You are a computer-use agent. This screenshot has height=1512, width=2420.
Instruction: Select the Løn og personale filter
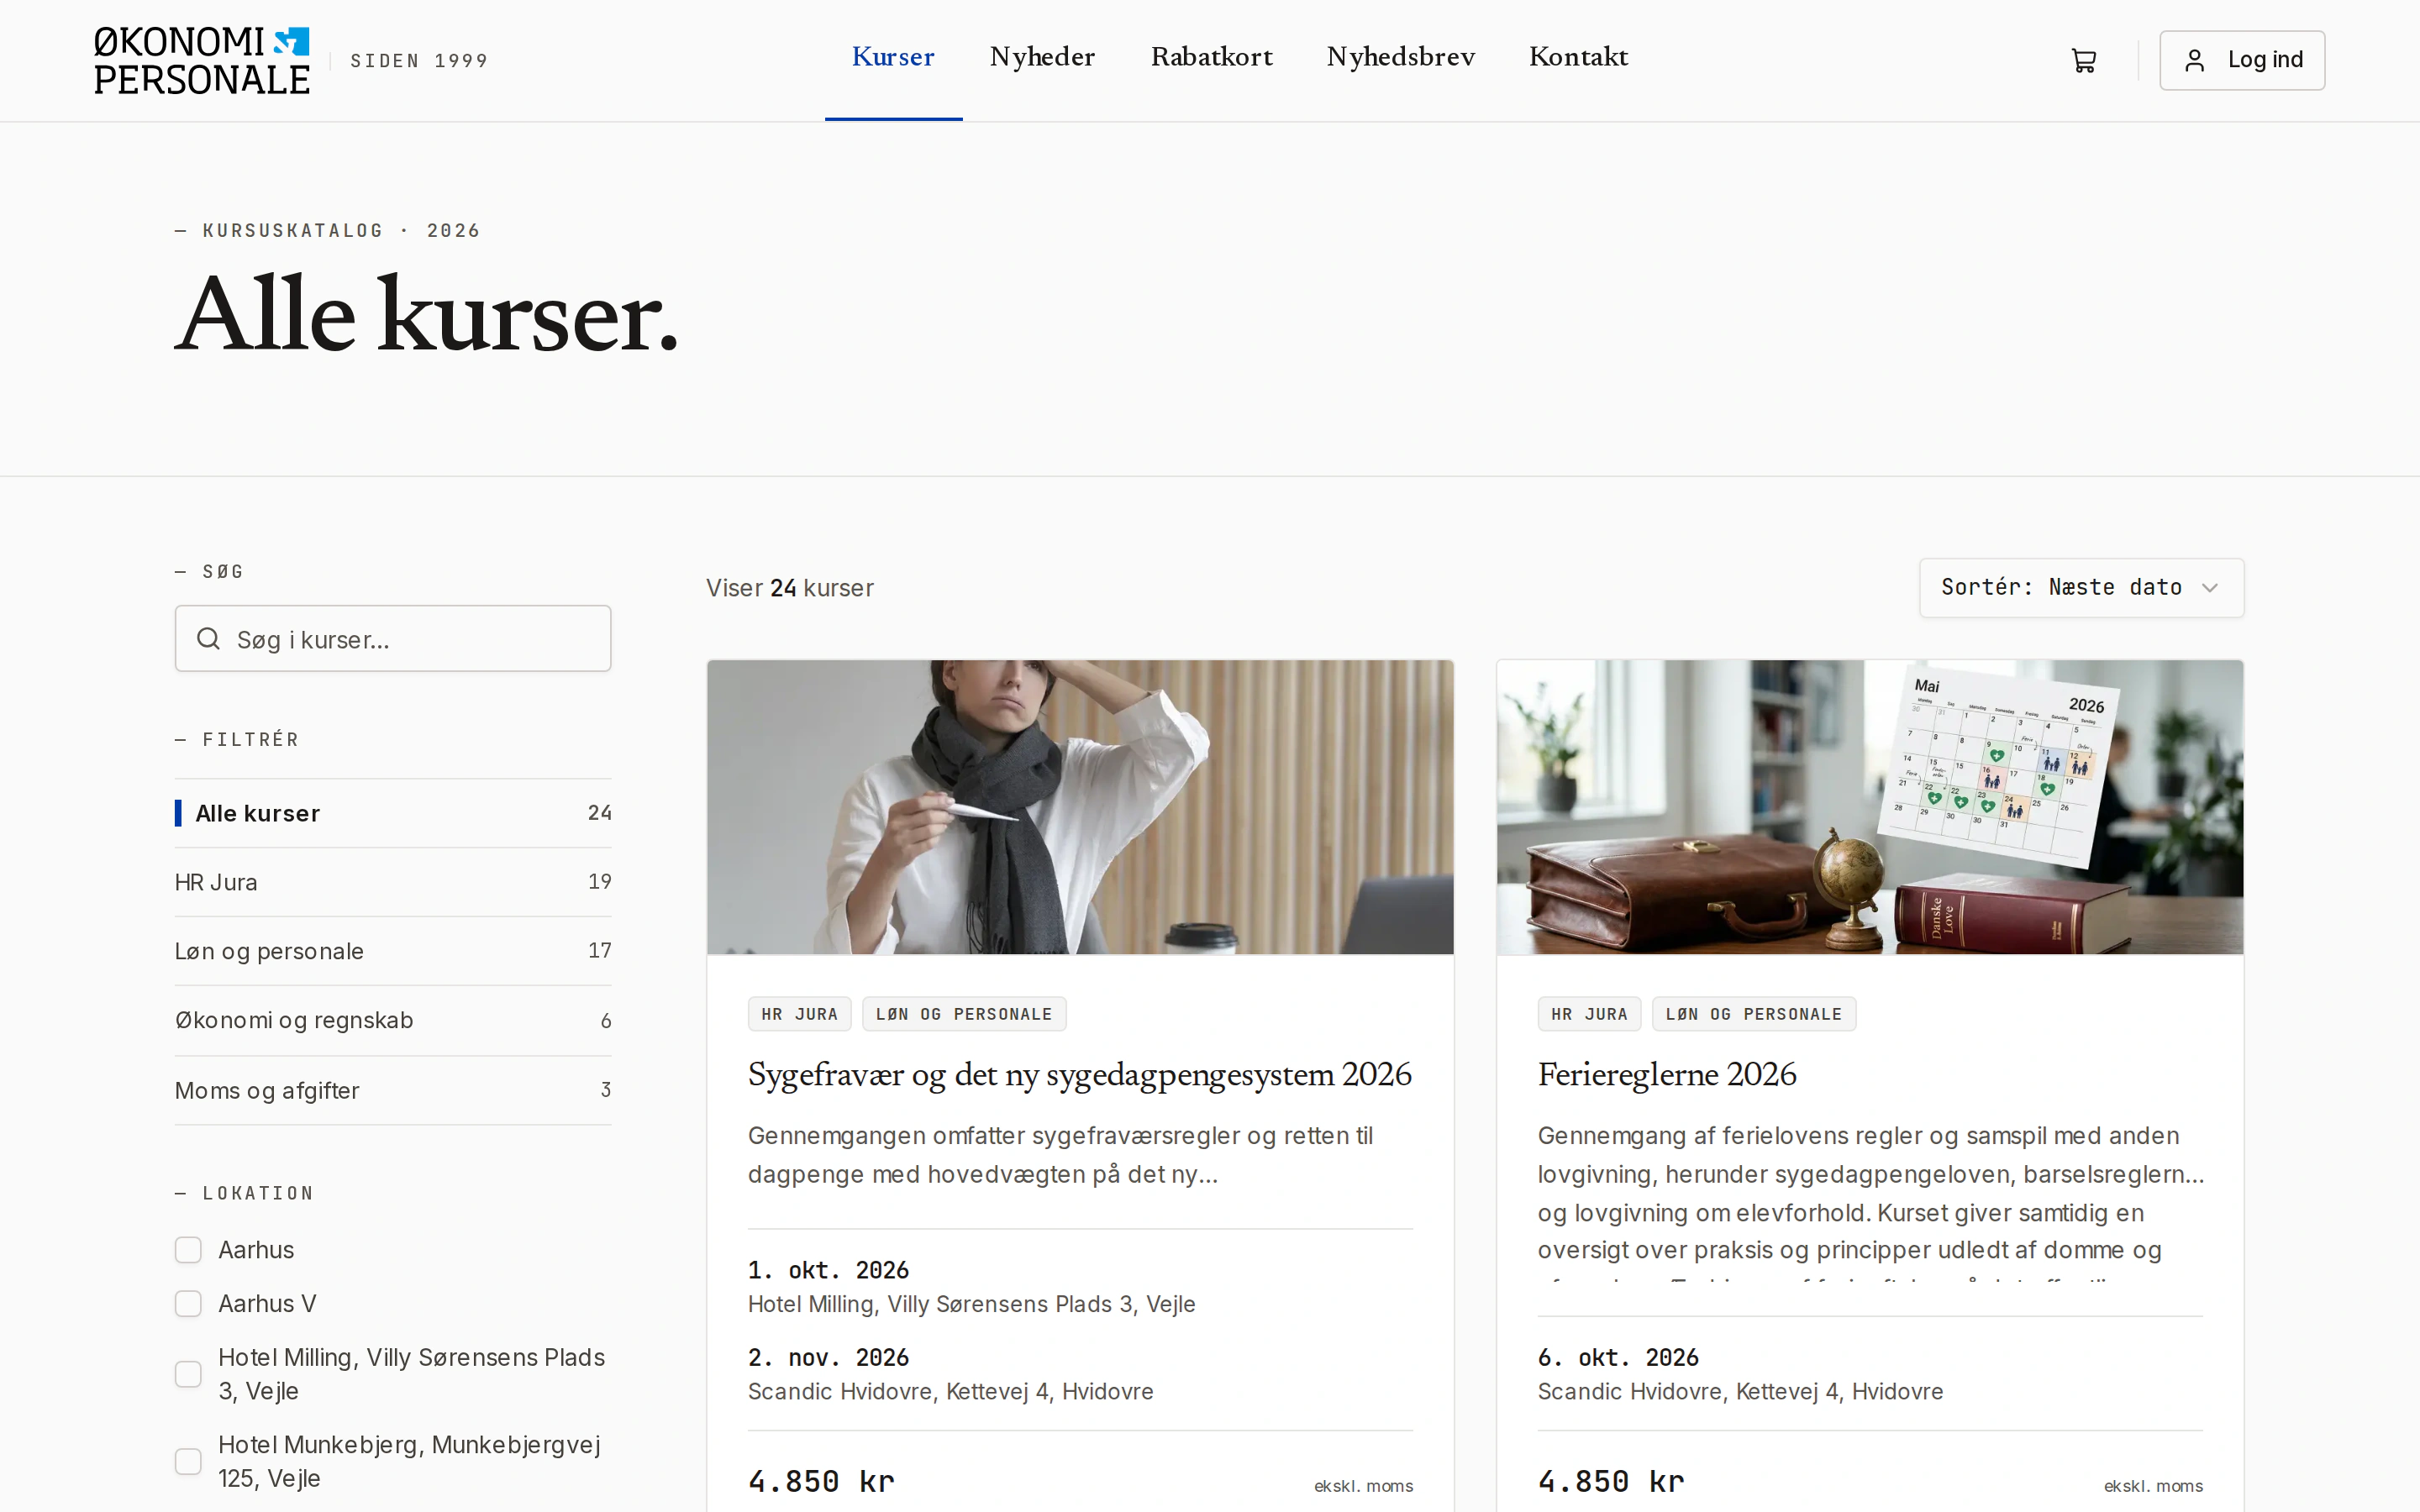click(x=393, y=951)
